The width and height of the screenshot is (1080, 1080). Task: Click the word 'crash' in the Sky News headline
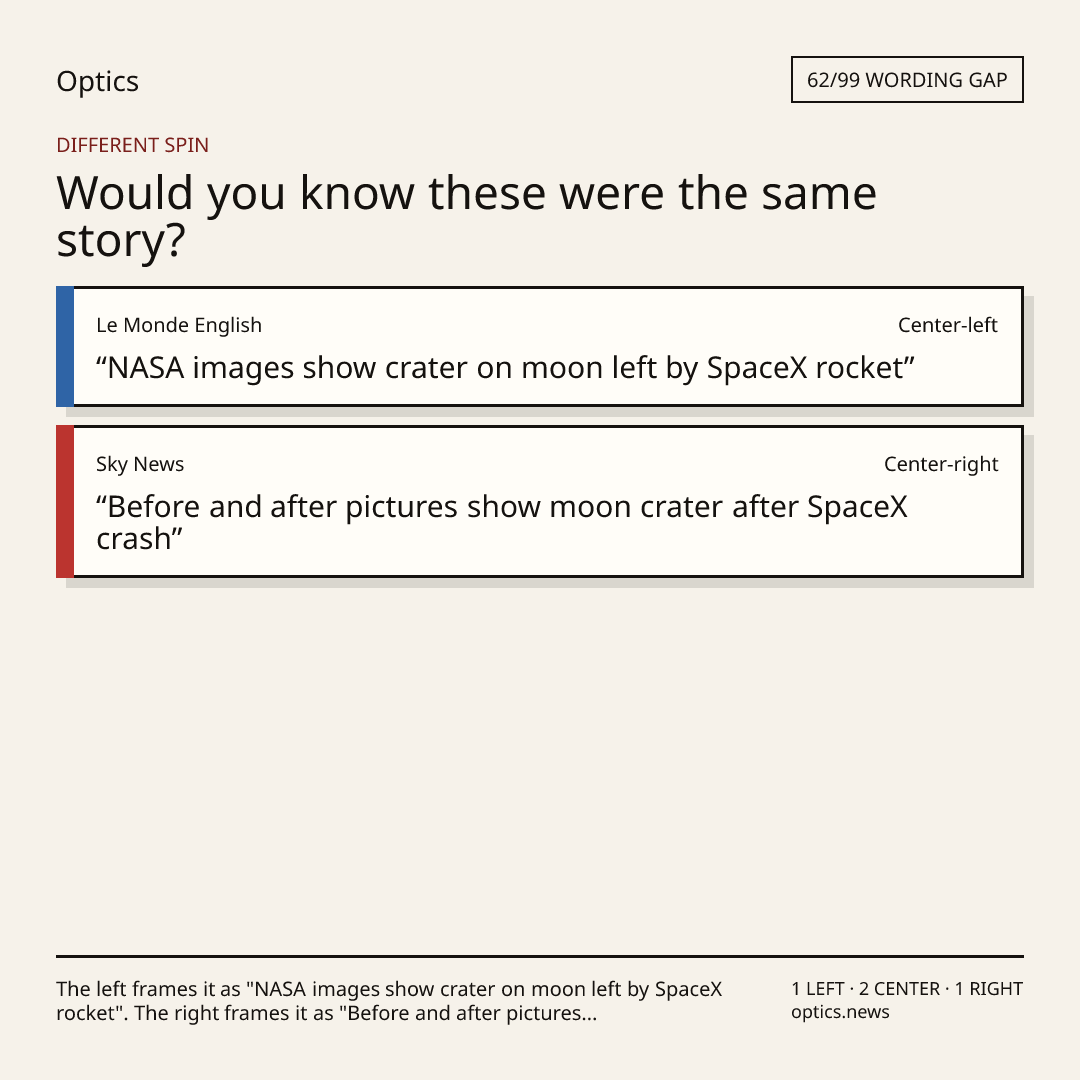pyautogui.click(x=134, y=539)
